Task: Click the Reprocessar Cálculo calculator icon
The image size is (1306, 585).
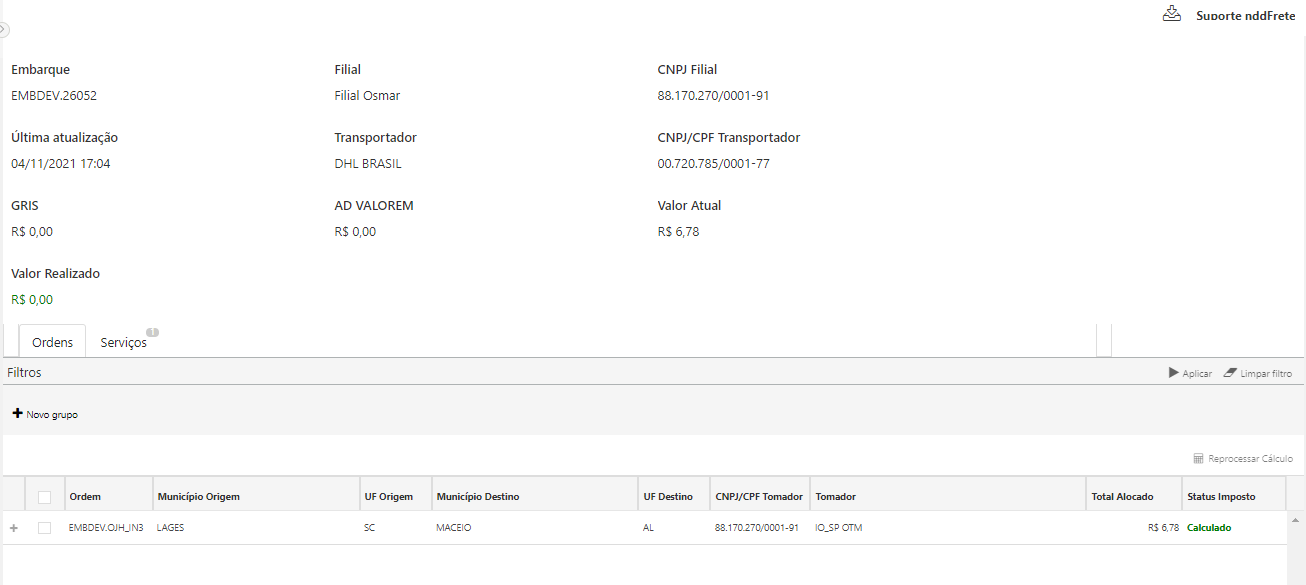Action: pyautogui.click(x=1198, y=458)
